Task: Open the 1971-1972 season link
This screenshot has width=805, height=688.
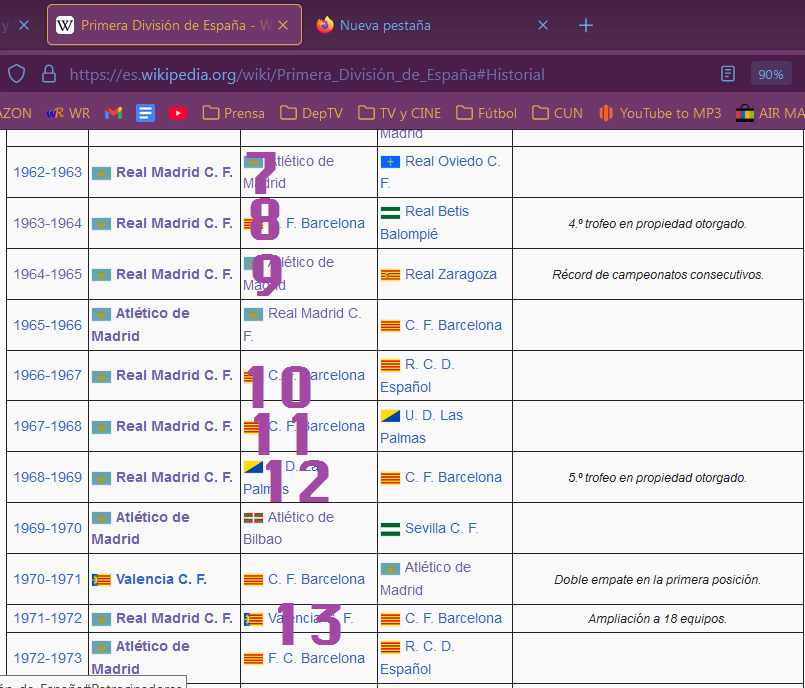Action: tap(47, 618)
